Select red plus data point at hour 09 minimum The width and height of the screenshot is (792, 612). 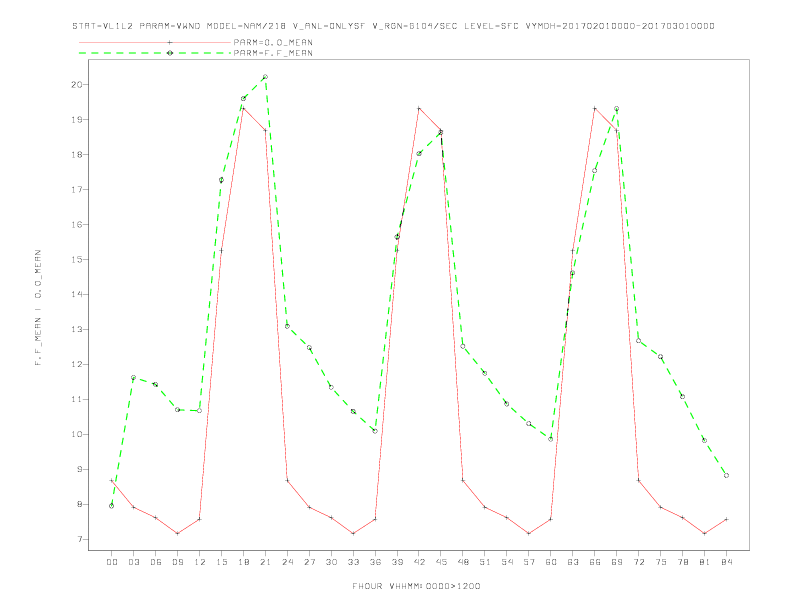coord(177,533)
